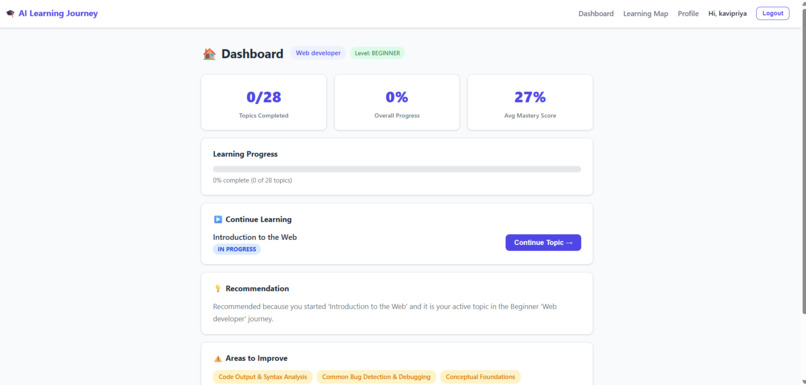This screenshot has width=806, height=385.
Task: Click the Learning Progress bar
Action: tap(397, 169)
